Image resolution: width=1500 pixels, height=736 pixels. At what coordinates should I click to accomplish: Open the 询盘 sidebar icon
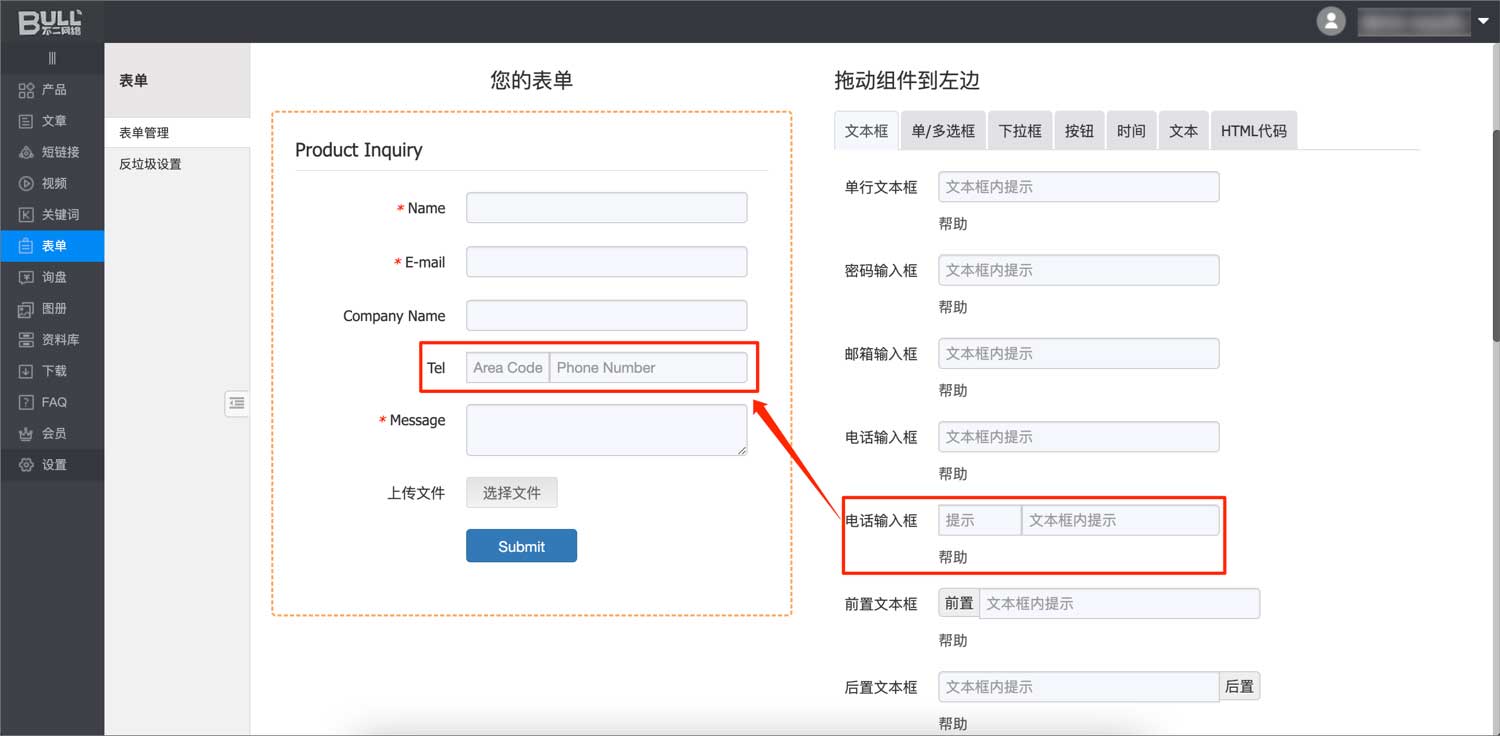click(x=27, y=277)
